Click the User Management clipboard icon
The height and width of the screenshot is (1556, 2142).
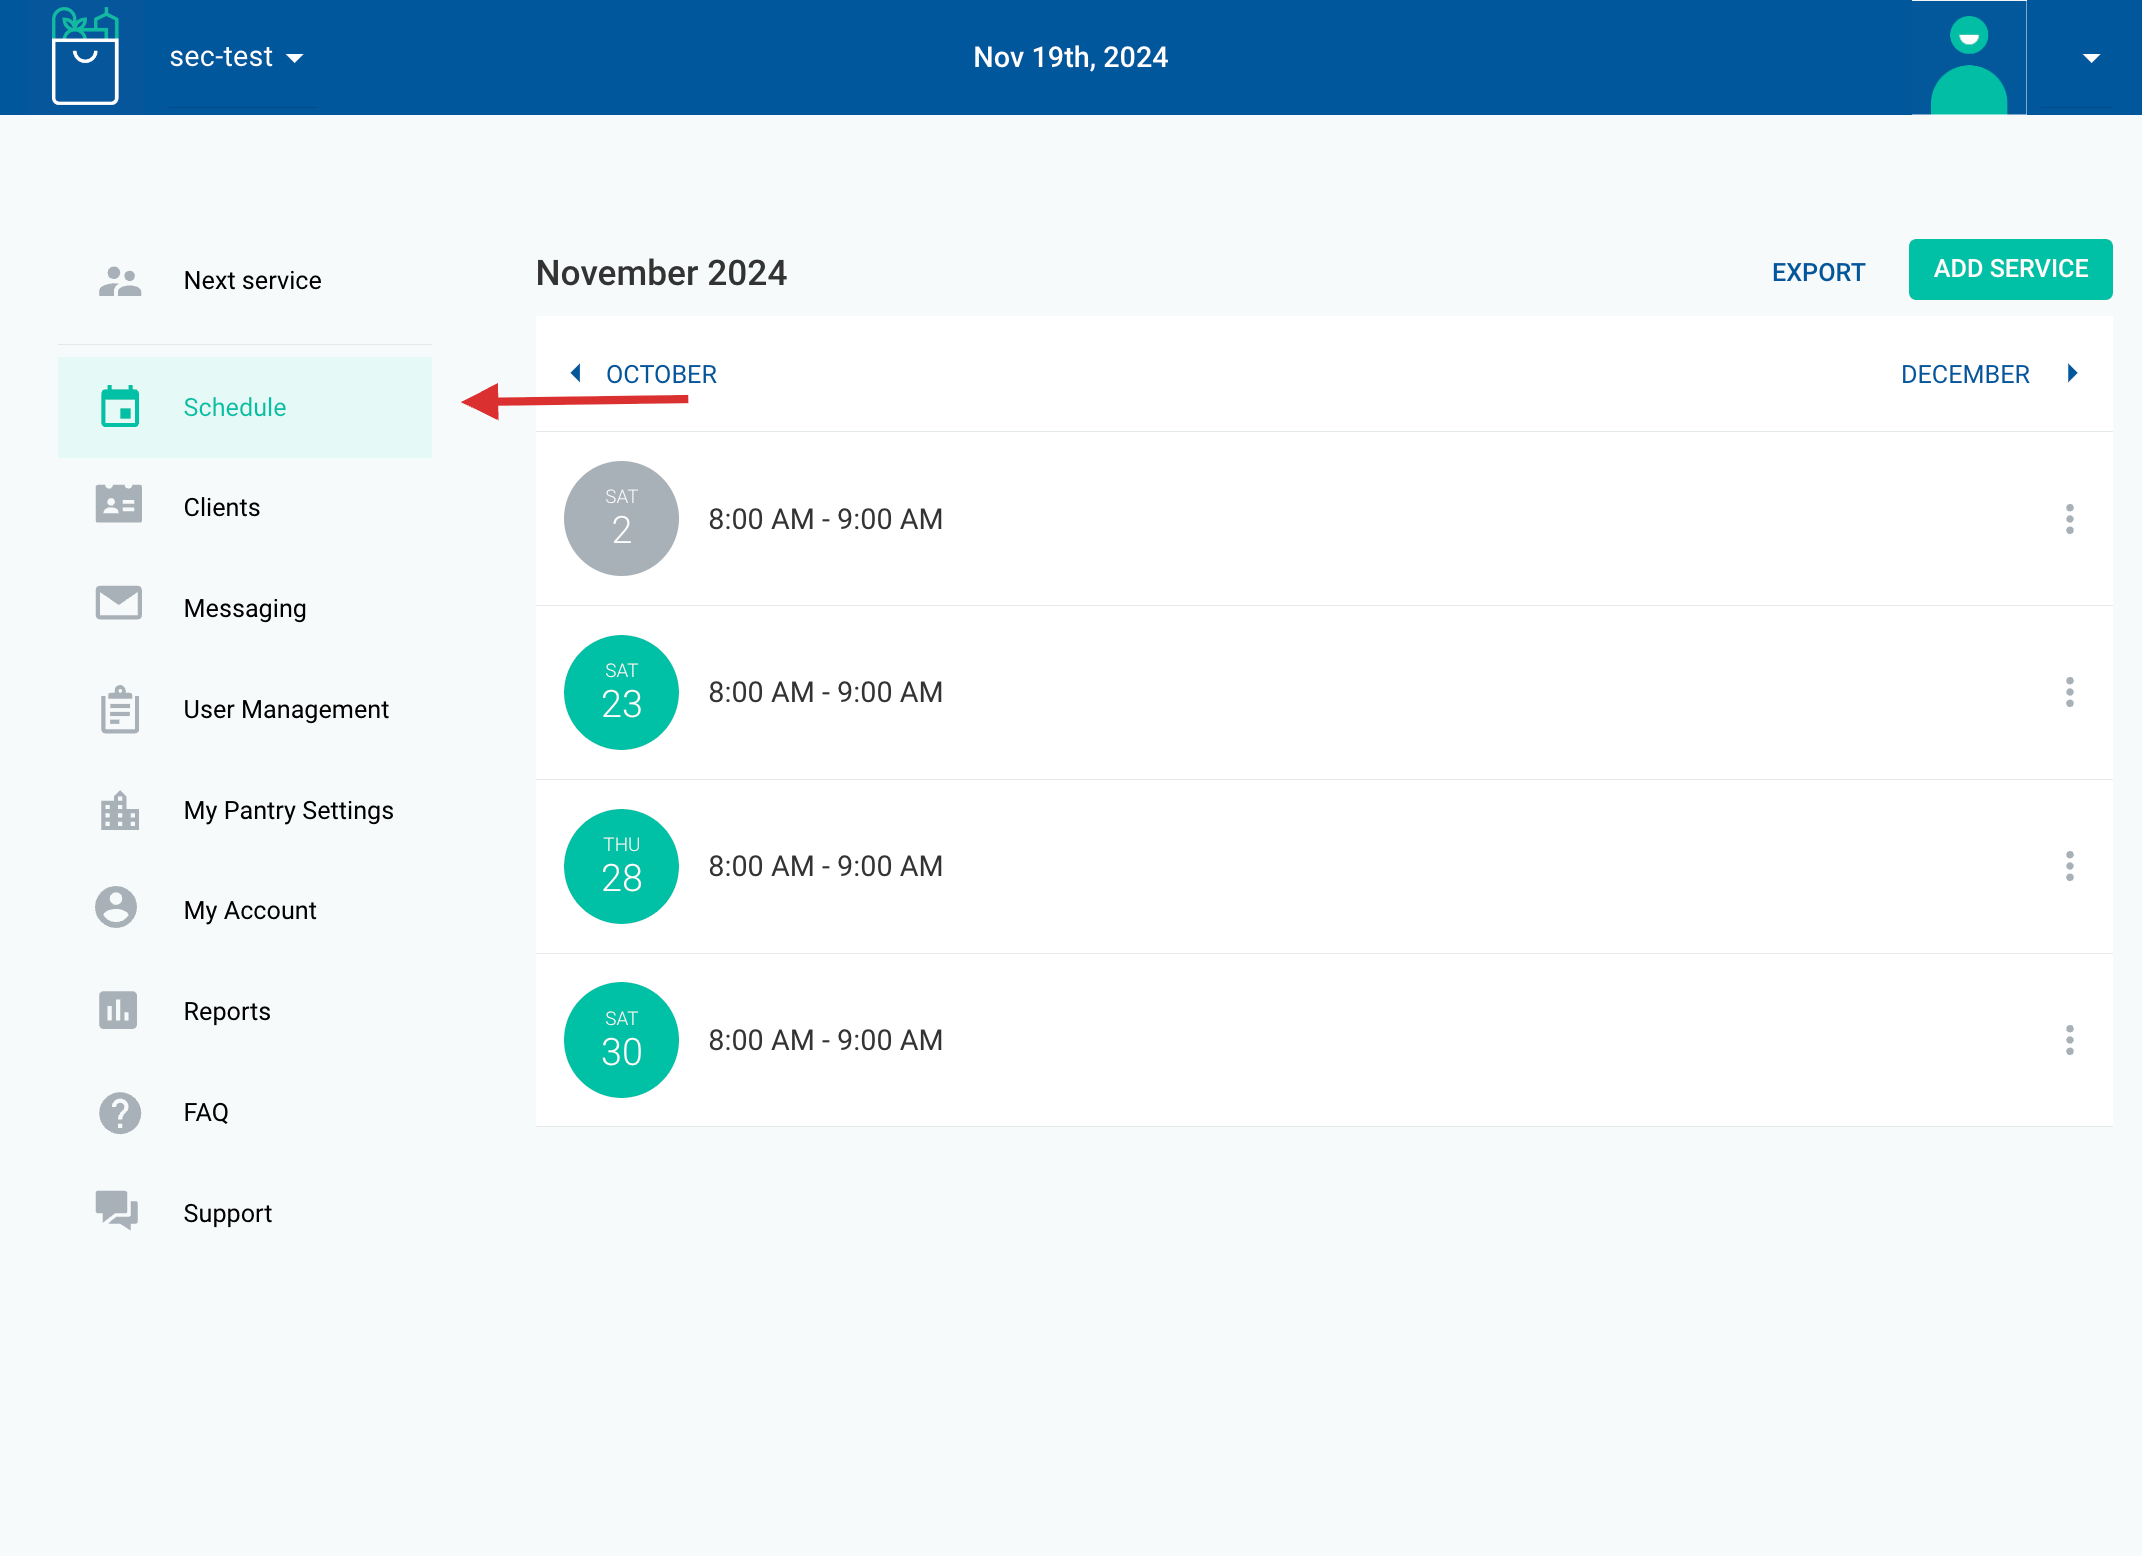[120, 709]
